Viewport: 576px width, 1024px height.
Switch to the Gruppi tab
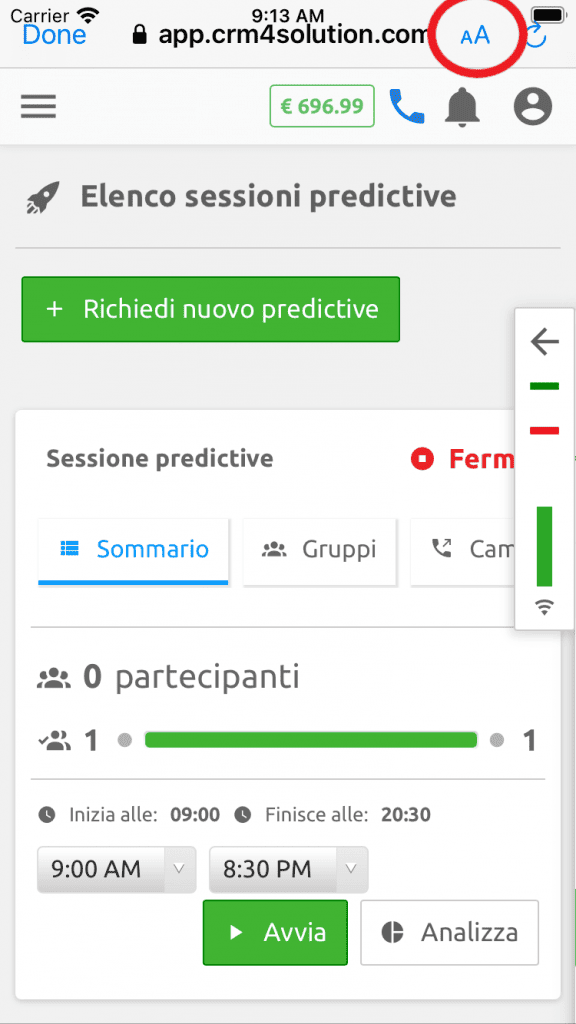320,551
